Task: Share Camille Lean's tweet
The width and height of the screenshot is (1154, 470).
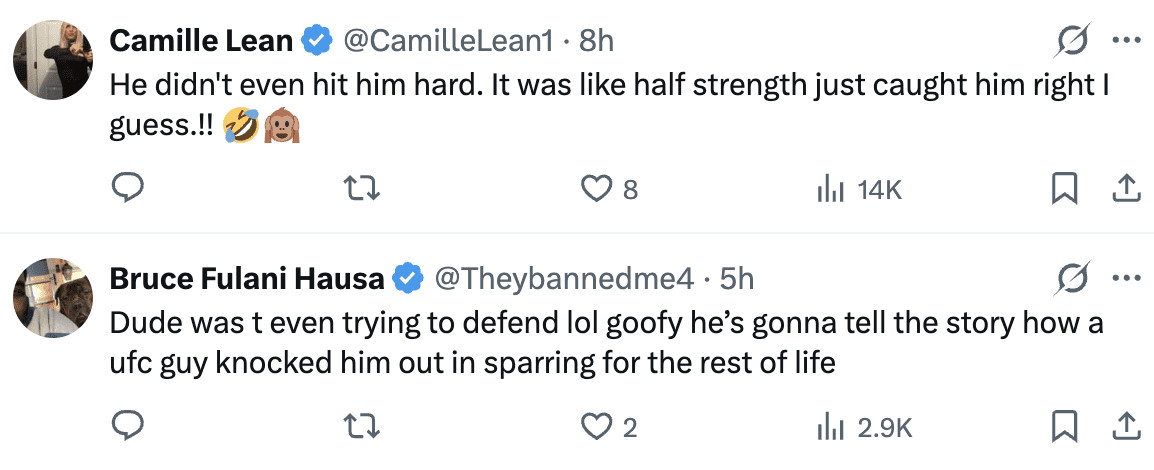Action: click(x=1123, y=188)
